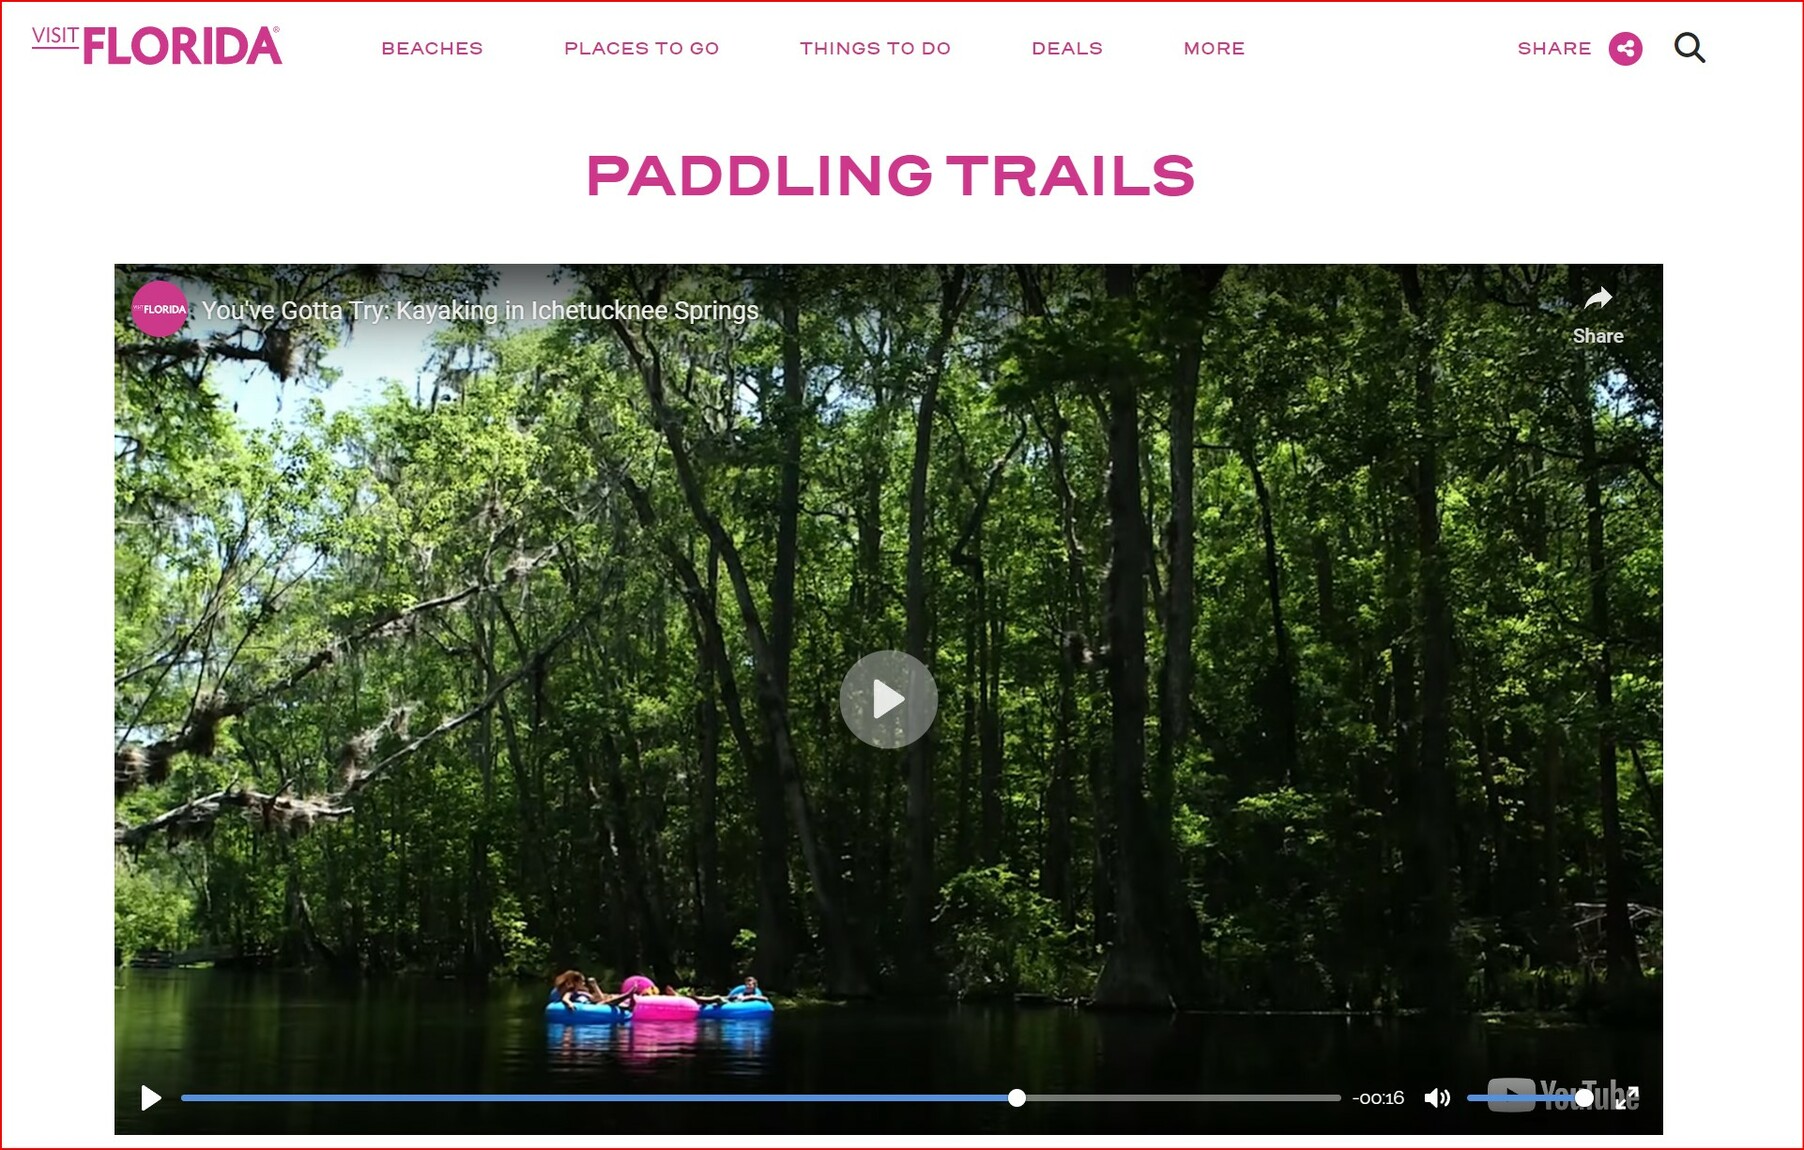
Task: Click the Visit Florida channel avatar
Action: coord(160,309)
